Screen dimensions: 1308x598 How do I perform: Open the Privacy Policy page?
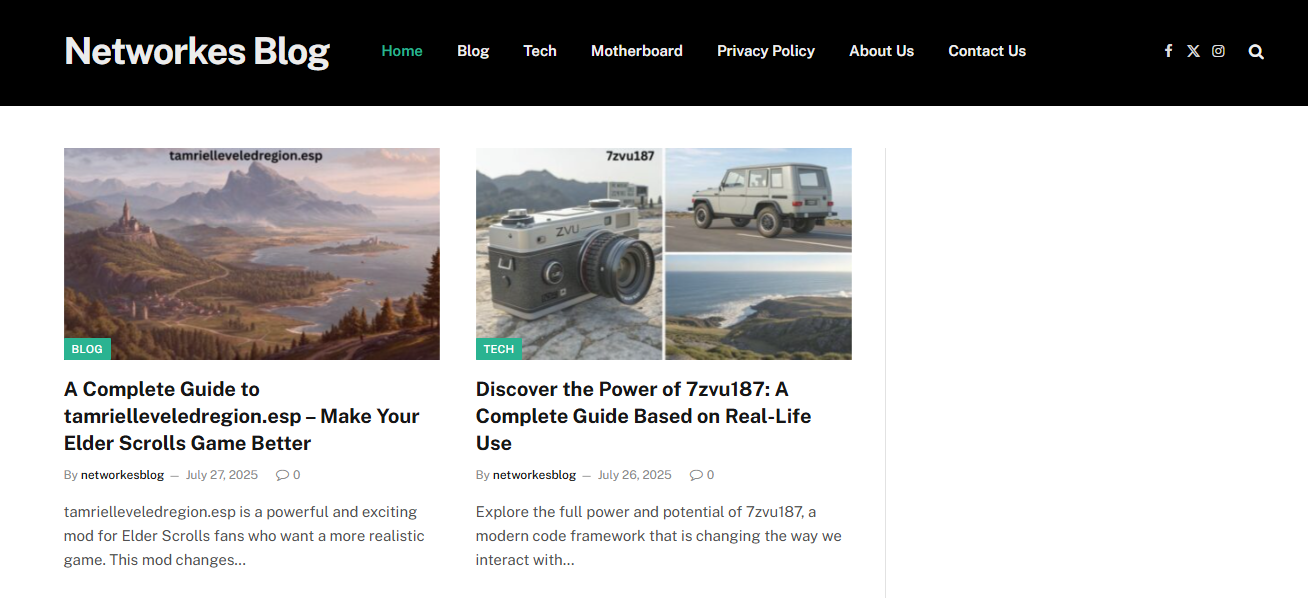tap(766, 51)
